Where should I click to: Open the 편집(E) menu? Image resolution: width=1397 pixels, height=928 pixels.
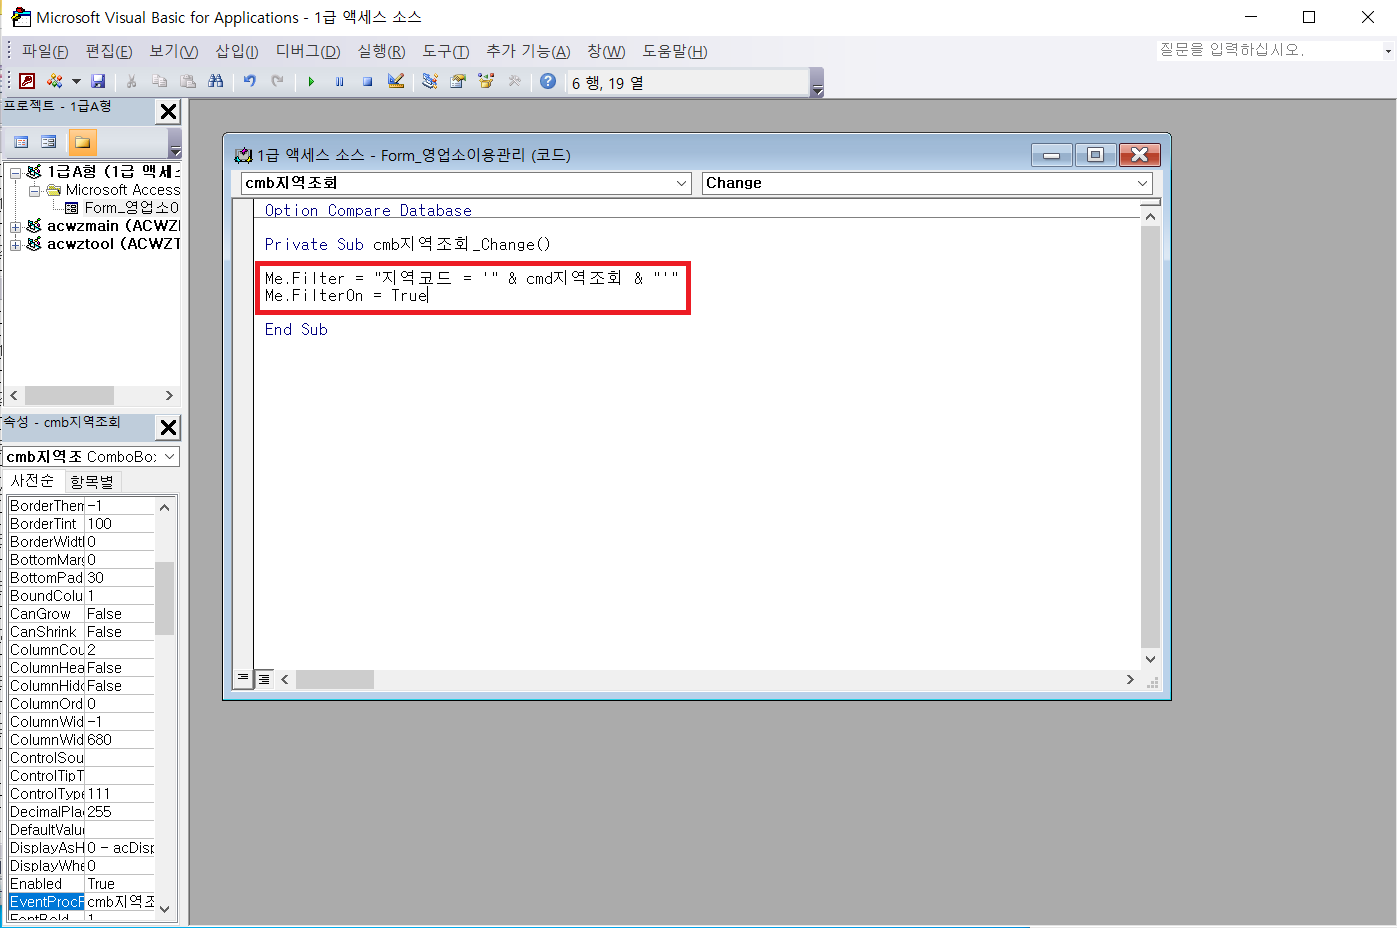(x=109, y=51)
